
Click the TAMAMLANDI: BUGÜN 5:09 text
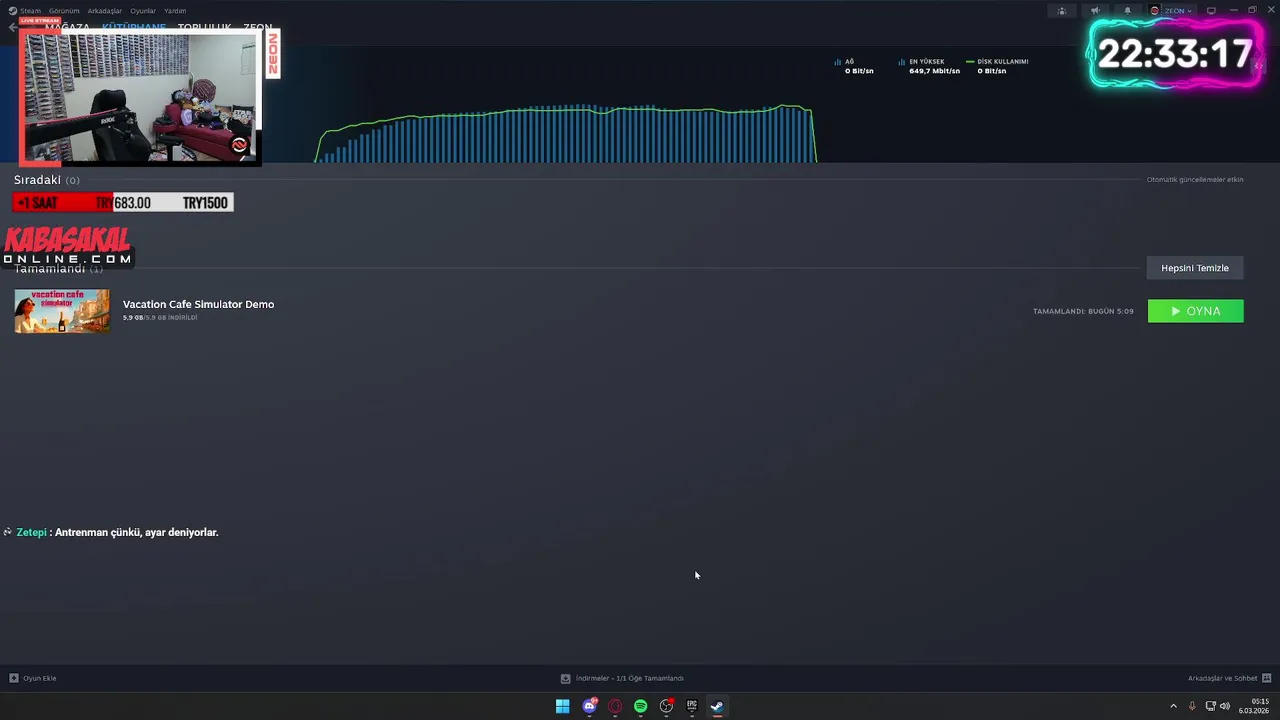tap(1083, 311)
